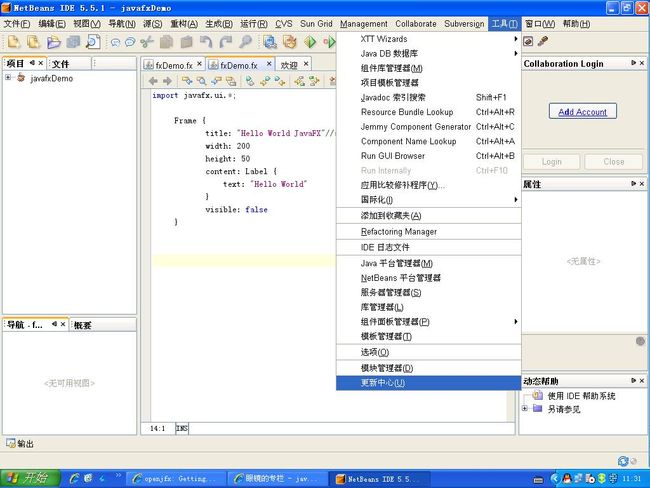Minimize the Collaboration Login panel via arrow

633,63
